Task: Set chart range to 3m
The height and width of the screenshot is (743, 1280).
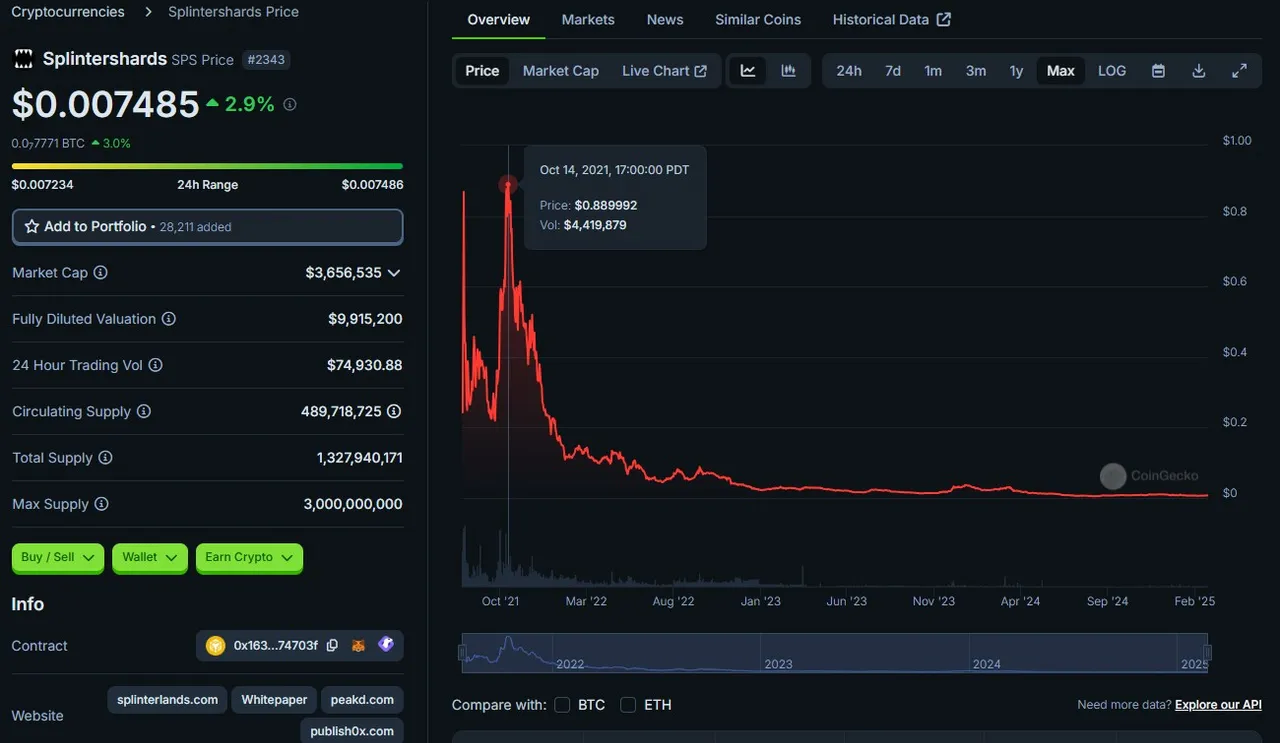Action: click(x=976, y=71)
